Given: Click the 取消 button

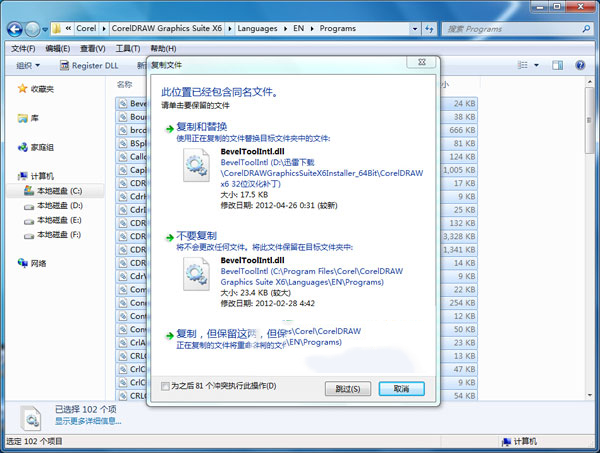Looking at the screenshot, I should 401,389.
